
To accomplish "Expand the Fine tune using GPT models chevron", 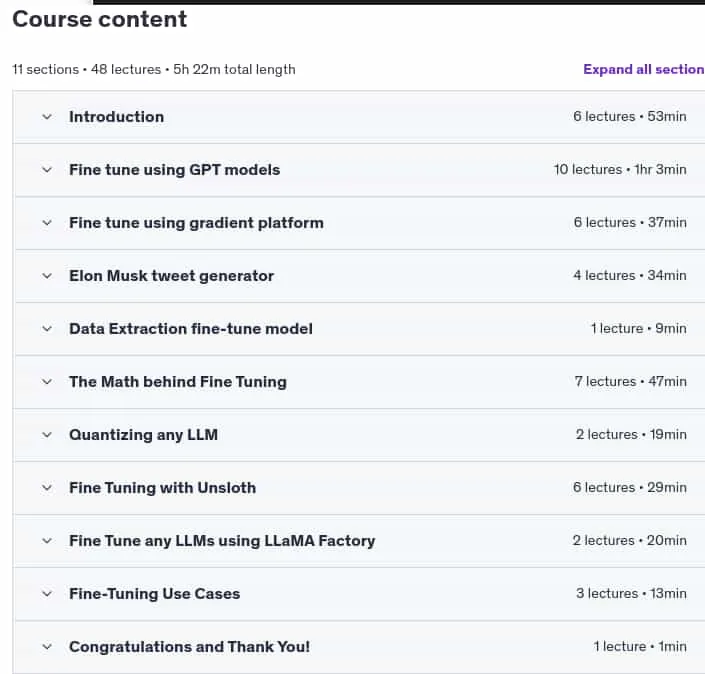I will click(47, 170).
